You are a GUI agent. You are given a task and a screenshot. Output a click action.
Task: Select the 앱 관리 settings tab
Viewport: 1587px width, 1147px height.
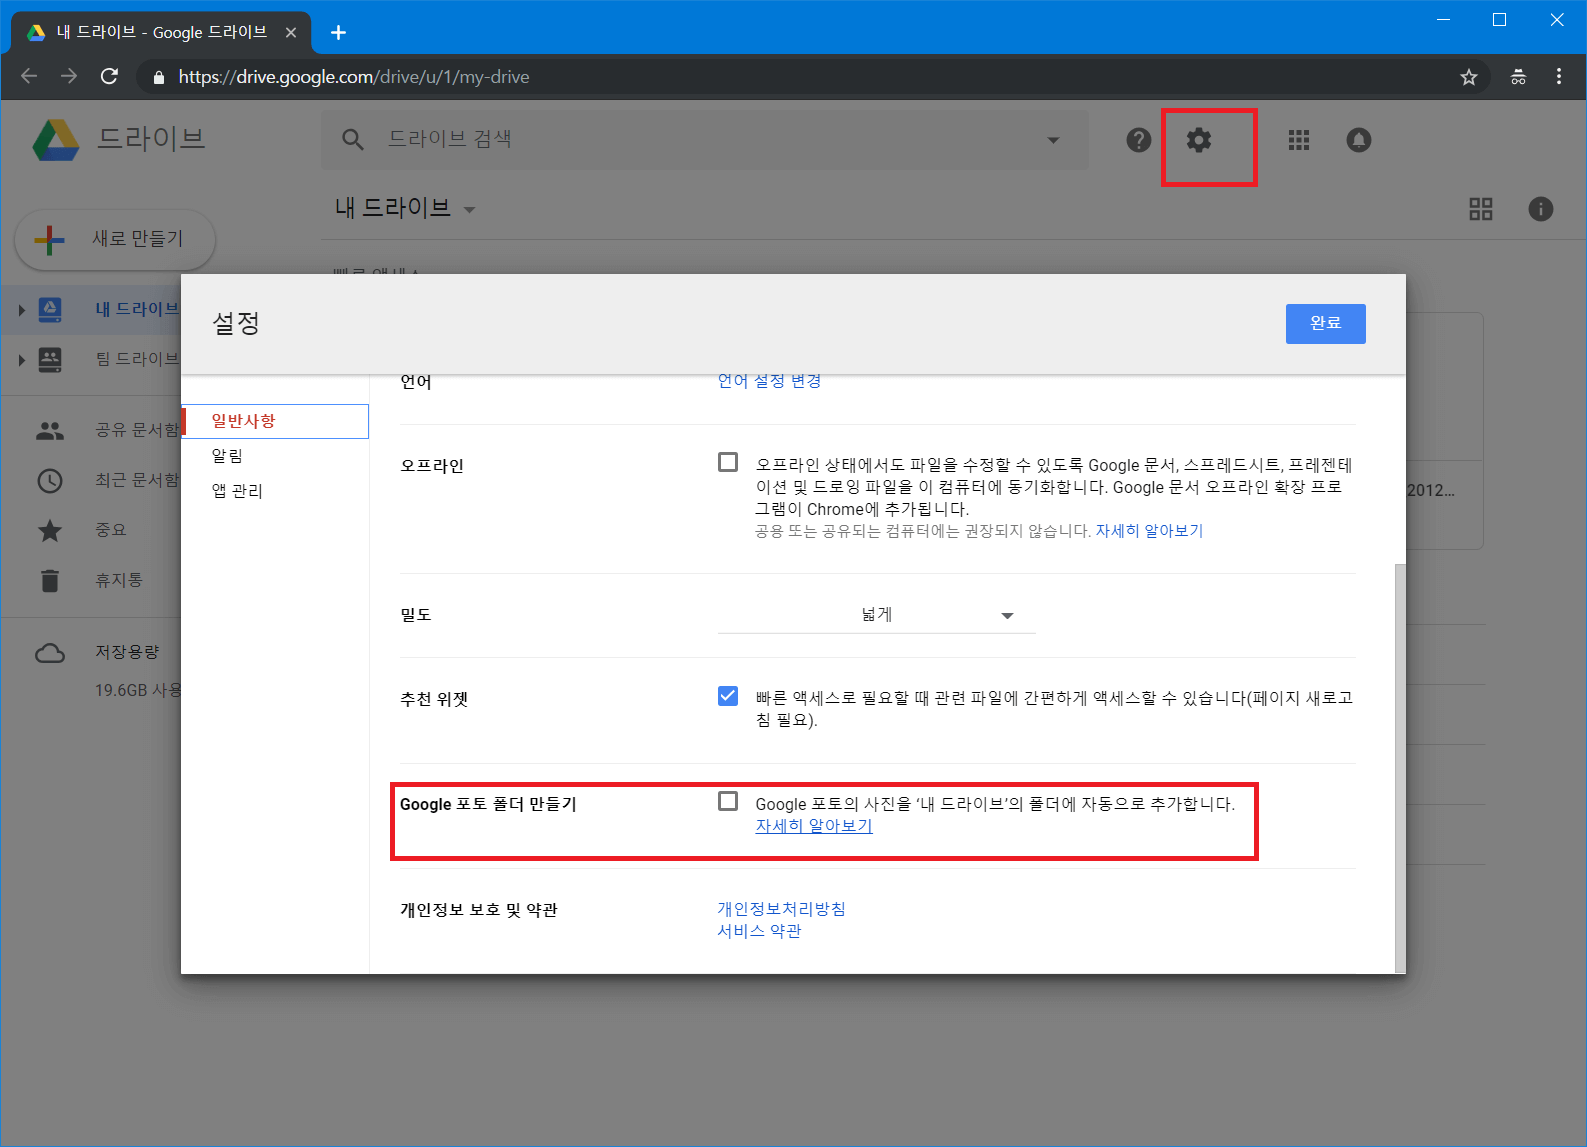point(237,491)
